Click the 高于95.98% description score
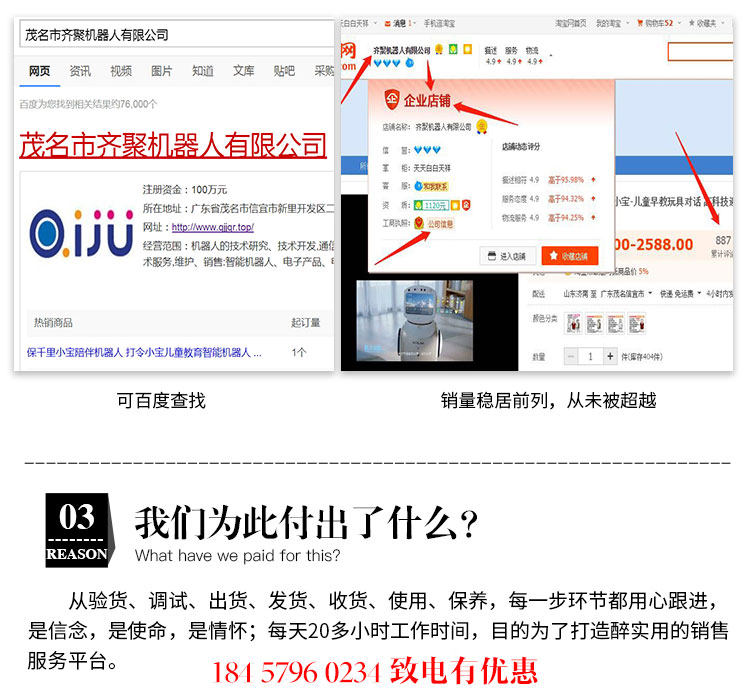This screenshot has height=696, width=750. [566, 180]
